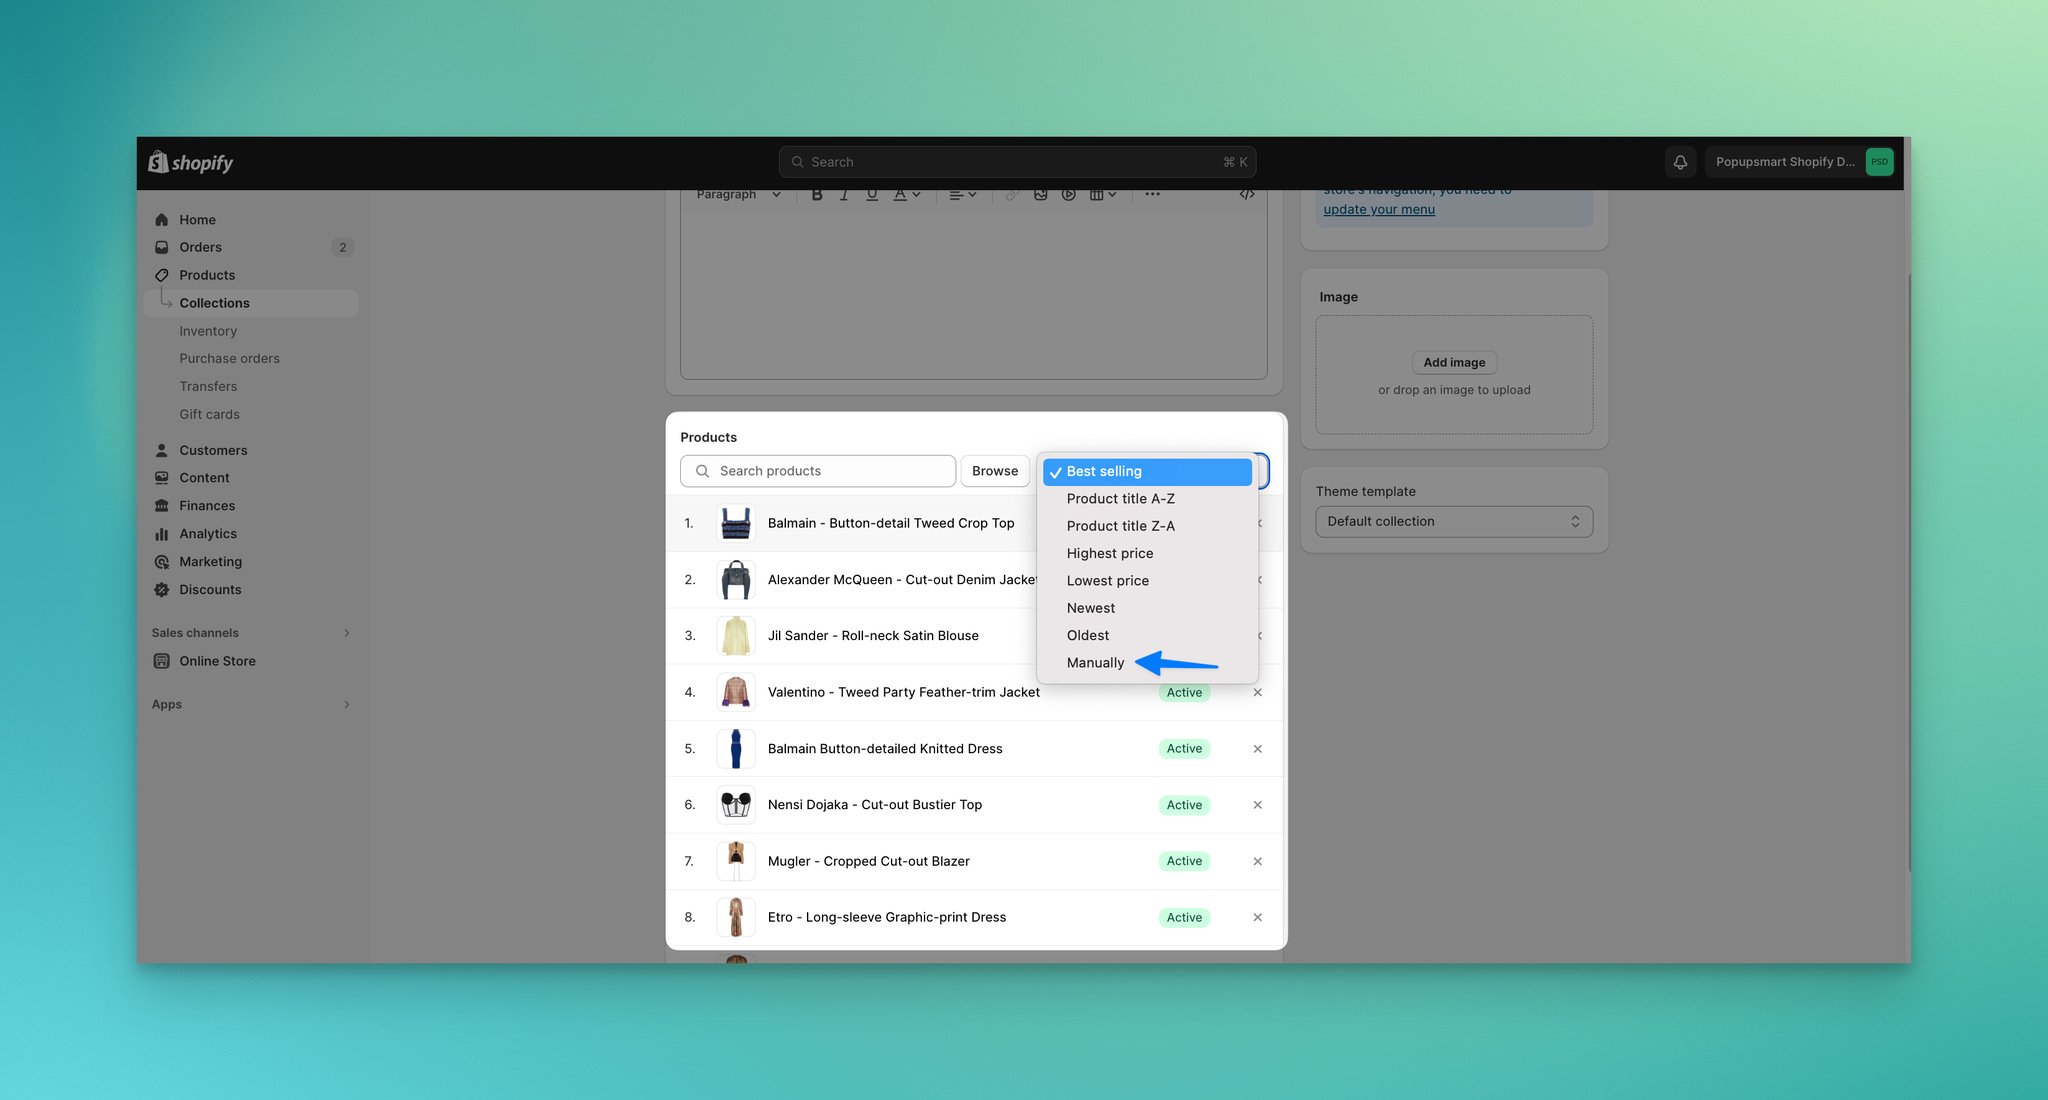Screen dimensions: 2048x1100
Task: Click the Marketing target icon
Action: coord(162,562)
